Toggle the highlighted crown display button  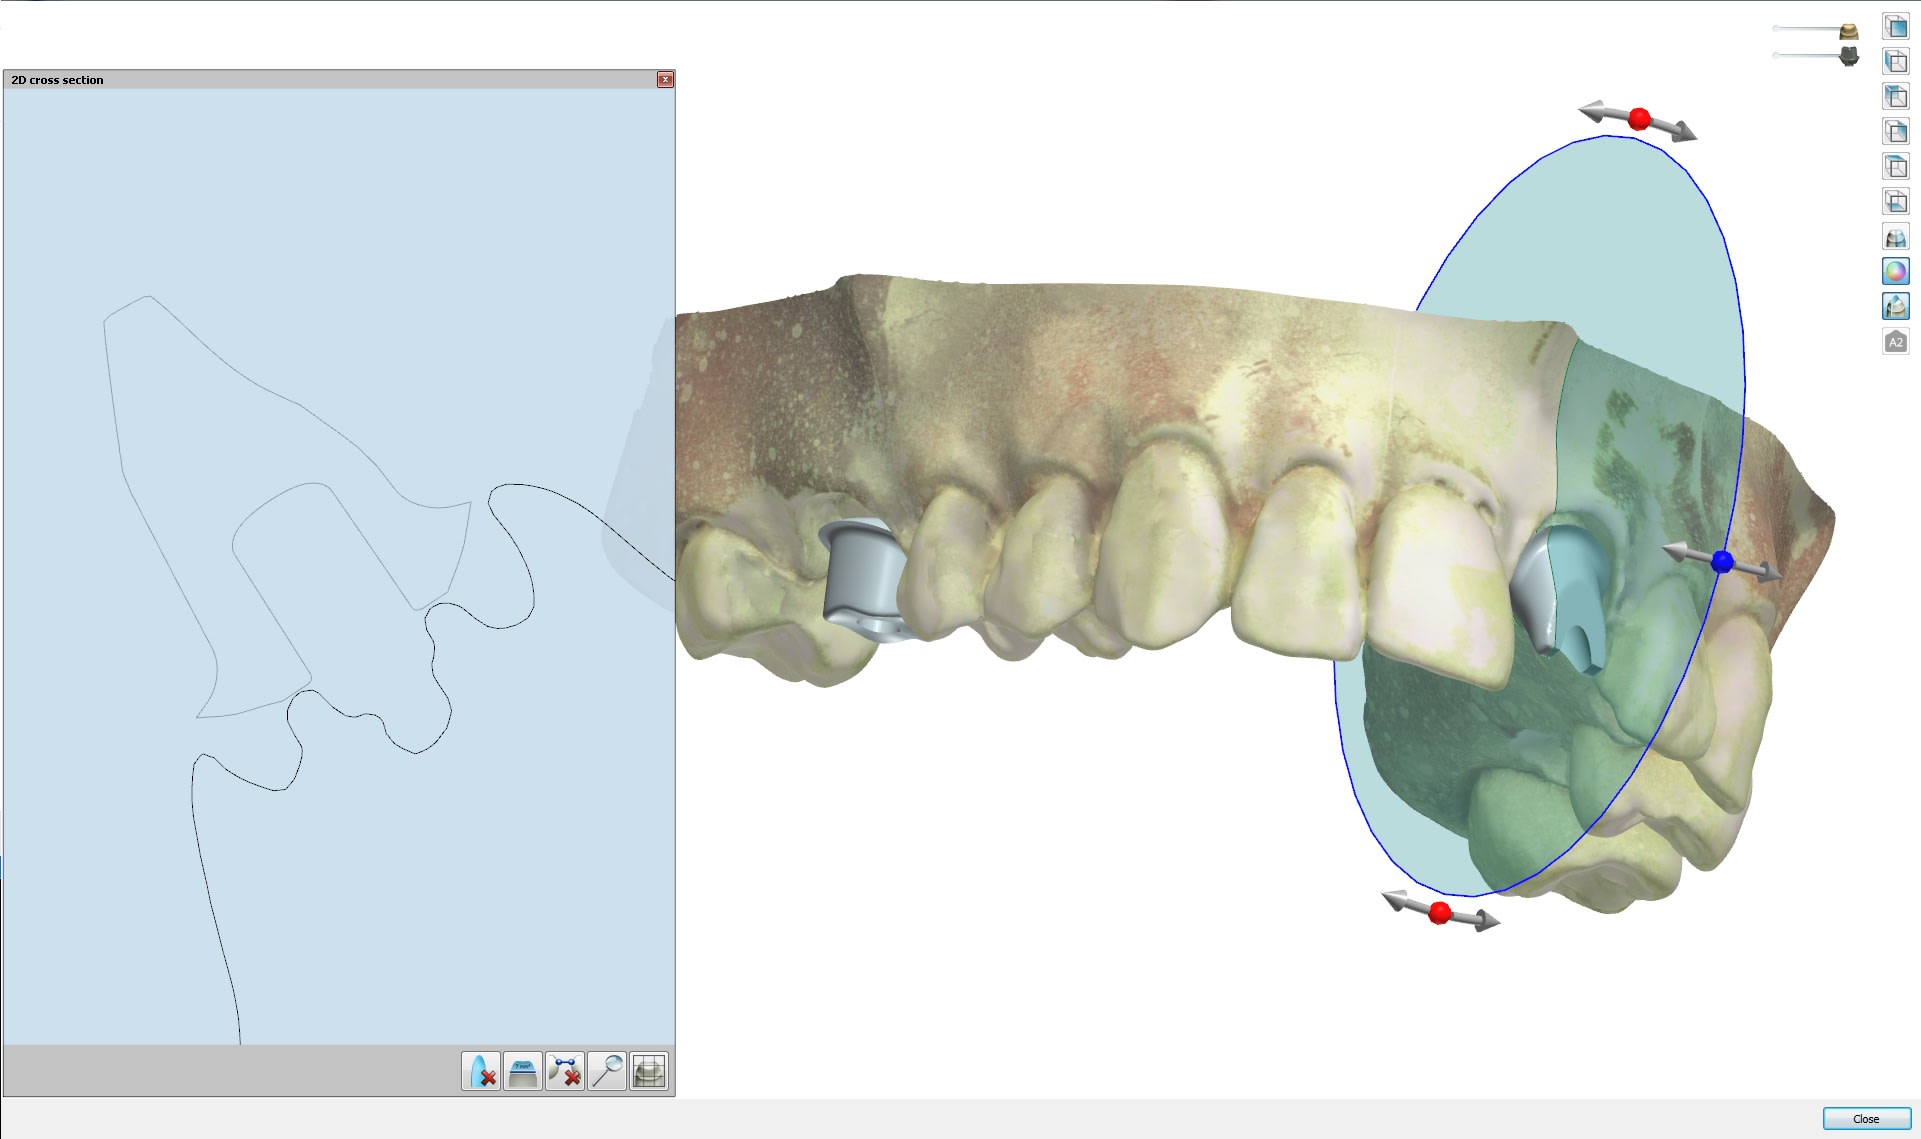pos(1895,306)
